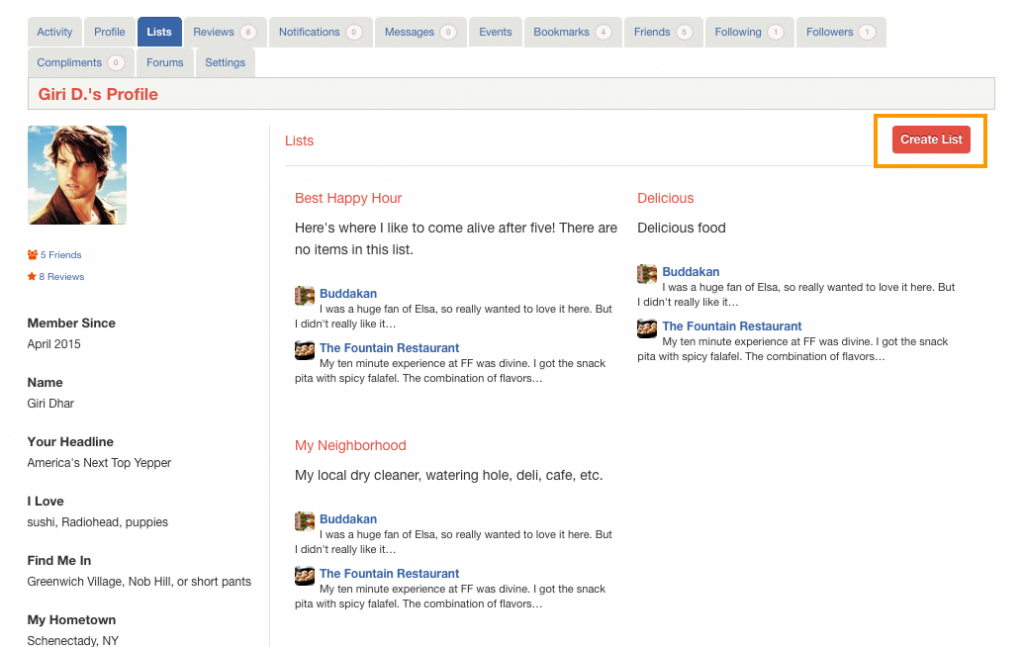Image resolution: width=1024 pixels, height=647 pixels.
Task: Click Buddakan thumbnail in My Neighborhood
Action: pyautogui.click(x=304, y=521)
